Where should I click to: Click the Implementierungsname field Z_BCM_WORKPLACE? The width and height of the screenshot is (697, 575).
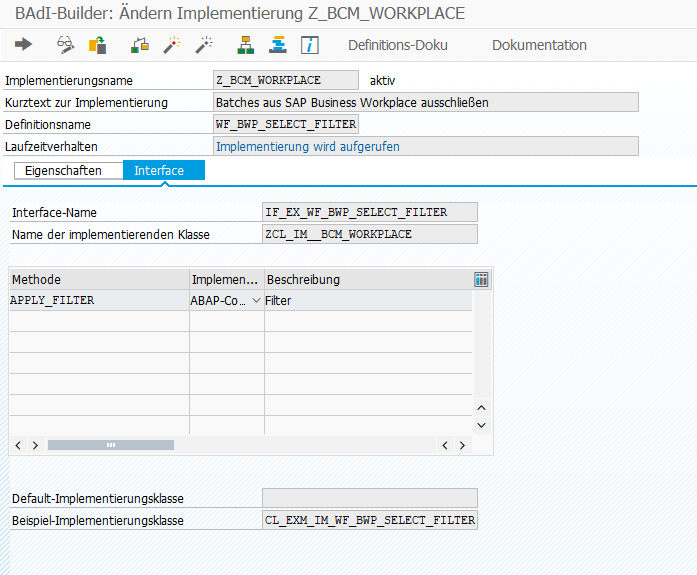pos(286,80)
